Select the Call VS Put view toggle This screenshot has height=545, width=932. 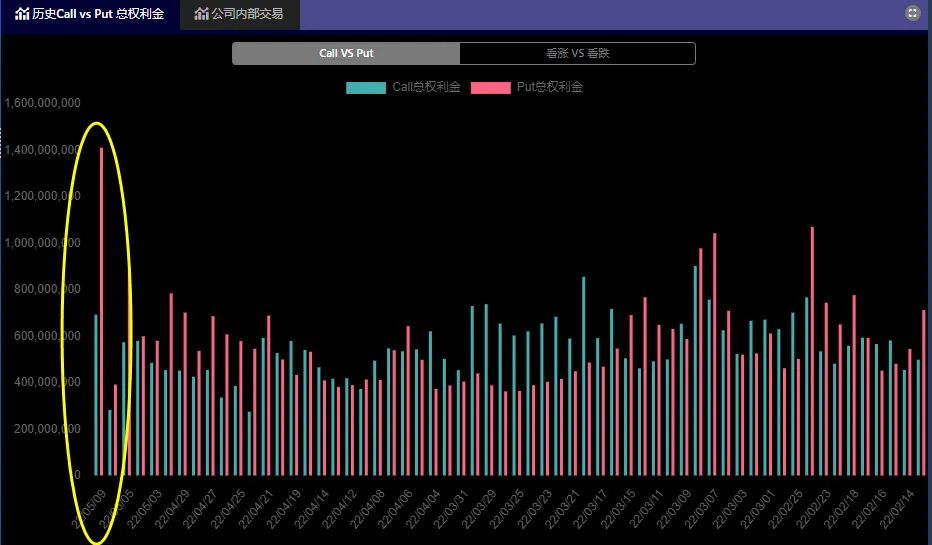click(x=346, y=53)
